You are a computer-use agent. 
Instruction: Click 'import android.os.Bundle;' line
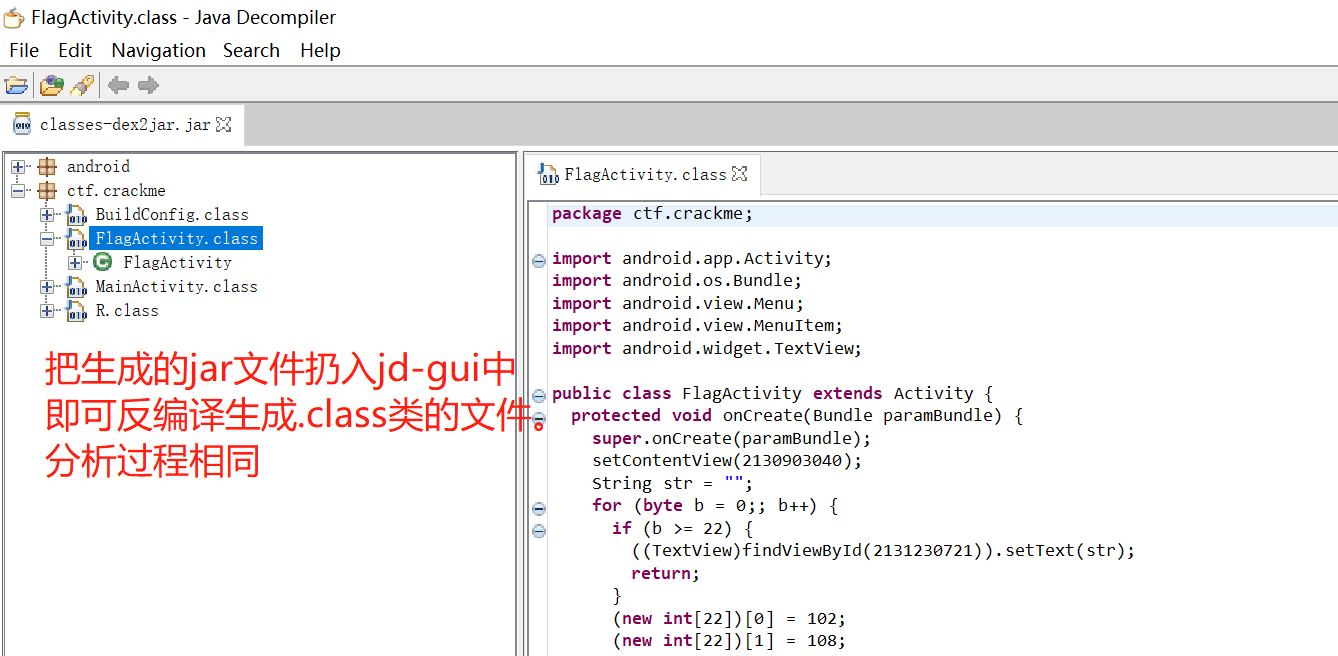(x=677, y=281)
